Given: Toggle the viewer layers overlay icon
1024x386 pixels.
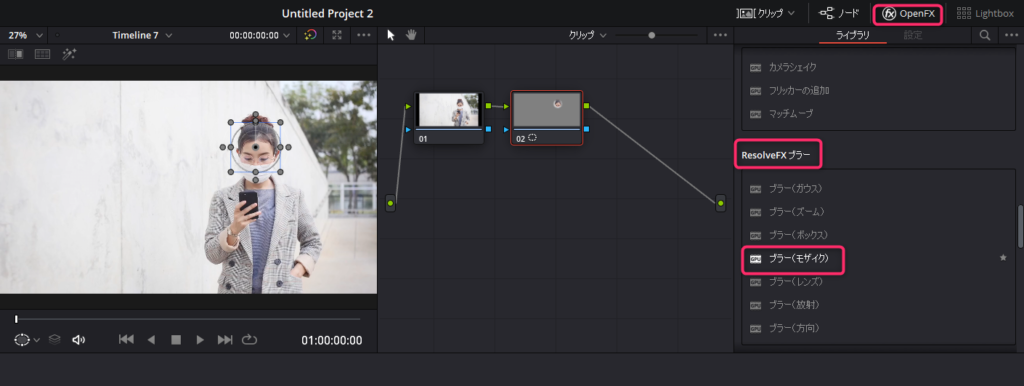Looking at the screenshot, I should click(x=55, y=340).
